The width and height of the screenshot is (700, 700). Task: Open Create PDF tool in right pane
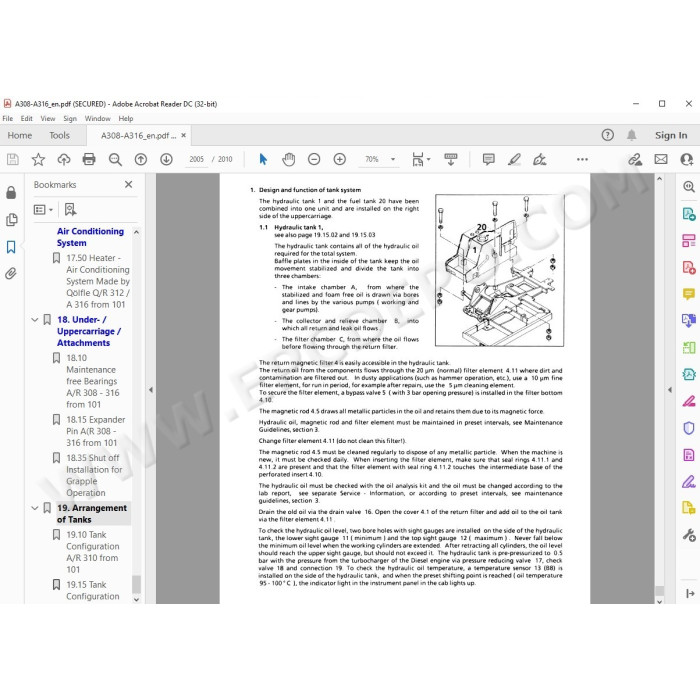pyautogui.click(x=689, y=268)
